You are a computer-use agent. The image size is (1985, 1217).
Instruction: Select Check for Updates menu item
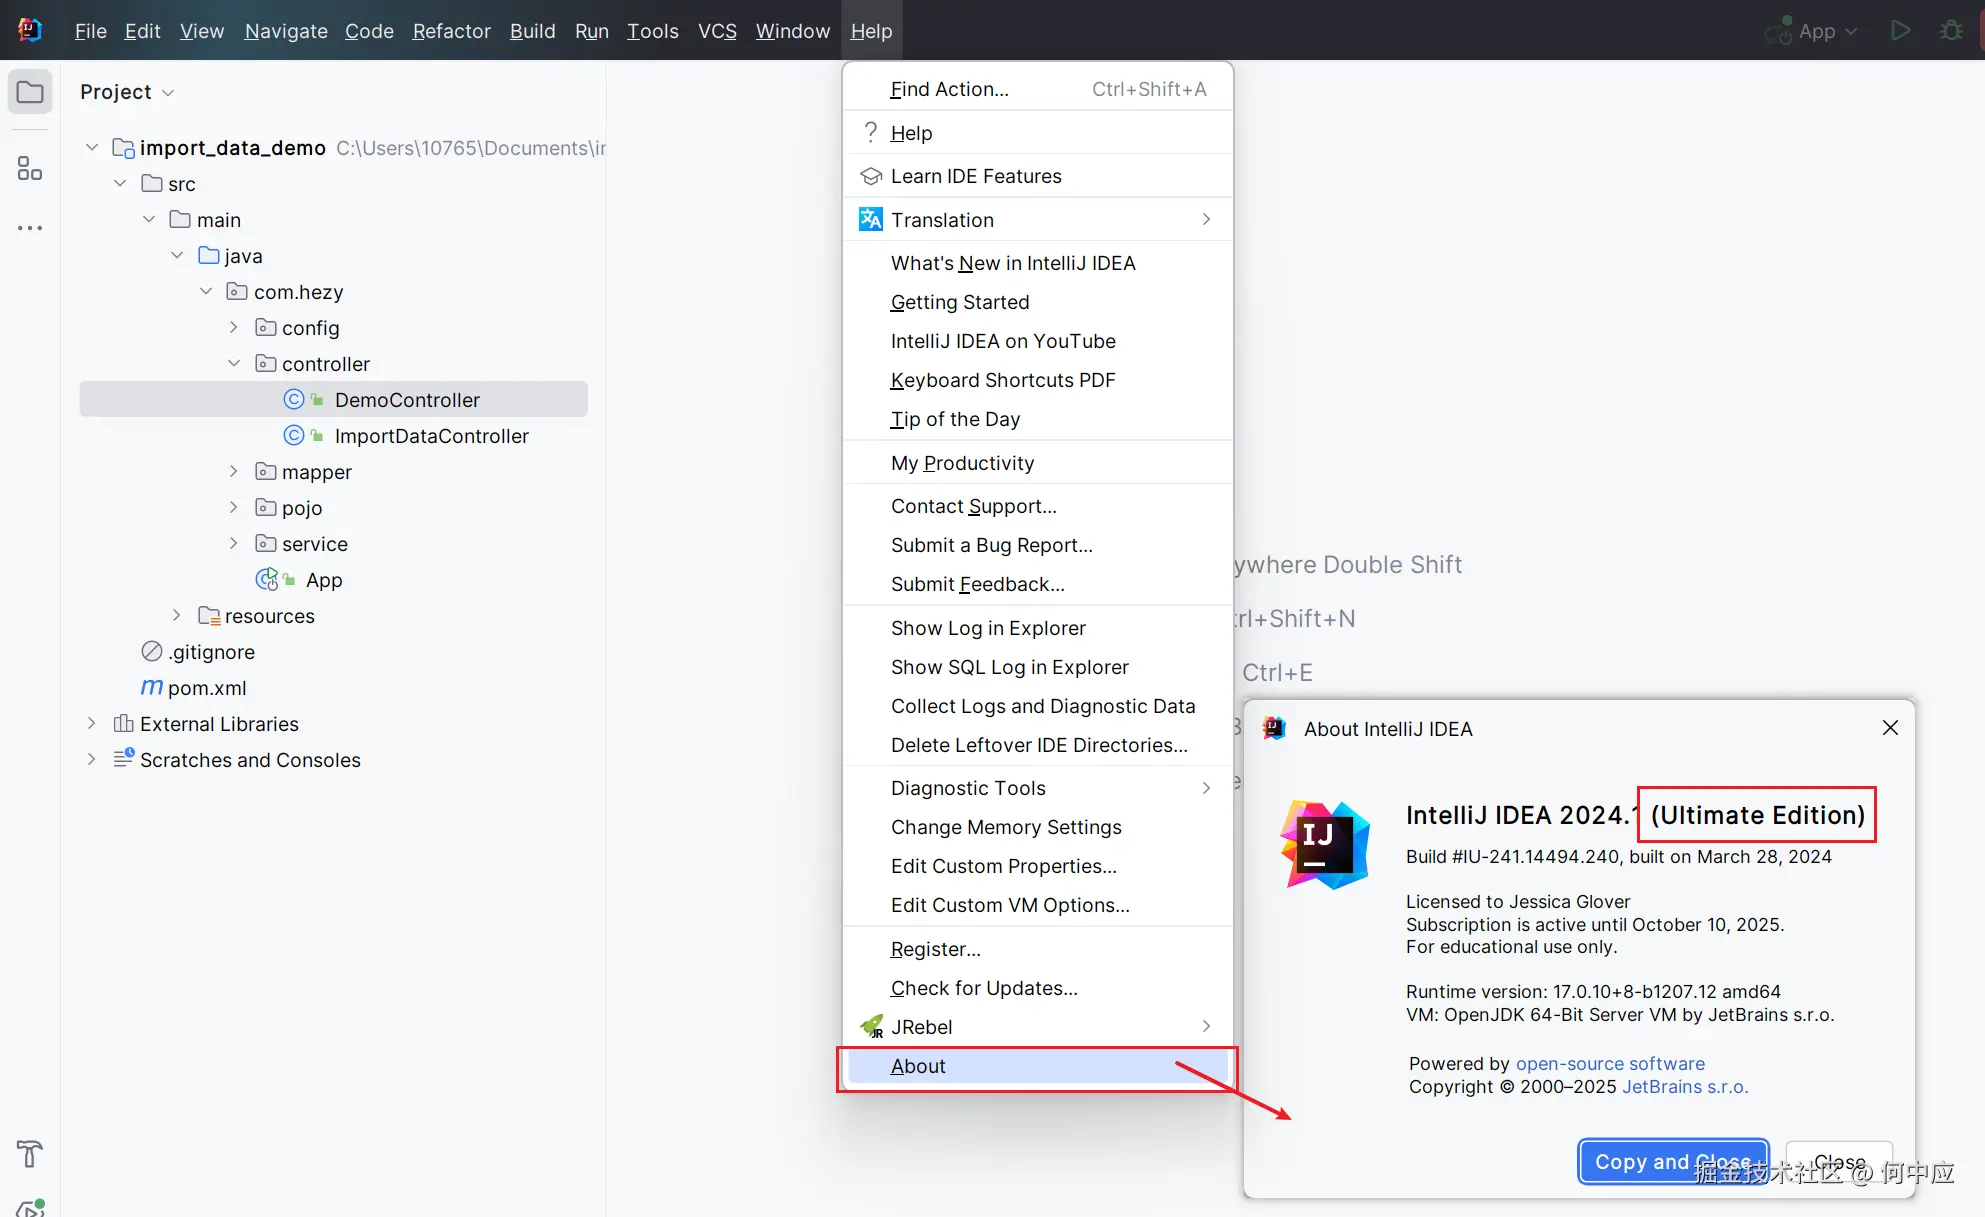(x=983, y=988)
